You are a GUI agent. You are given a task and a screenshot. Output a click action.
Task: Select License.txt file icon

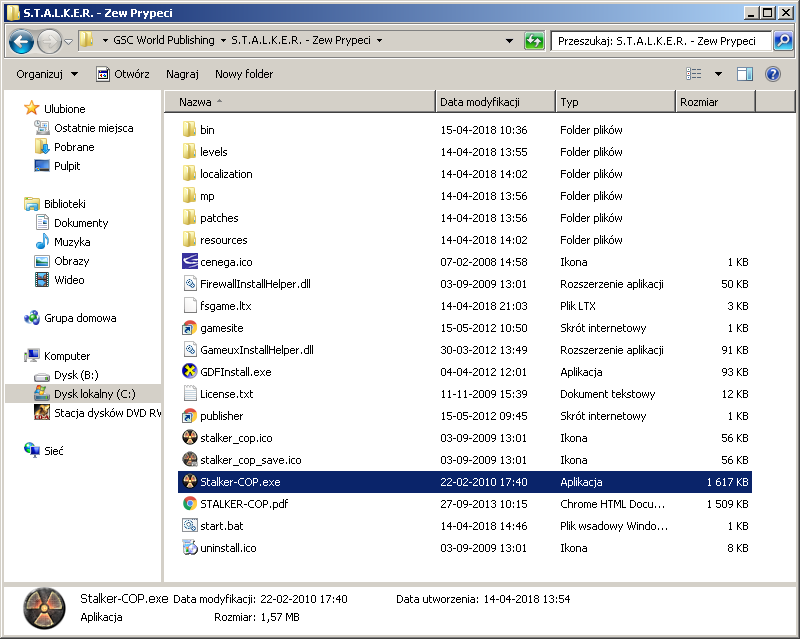click(x=190, y=394)
